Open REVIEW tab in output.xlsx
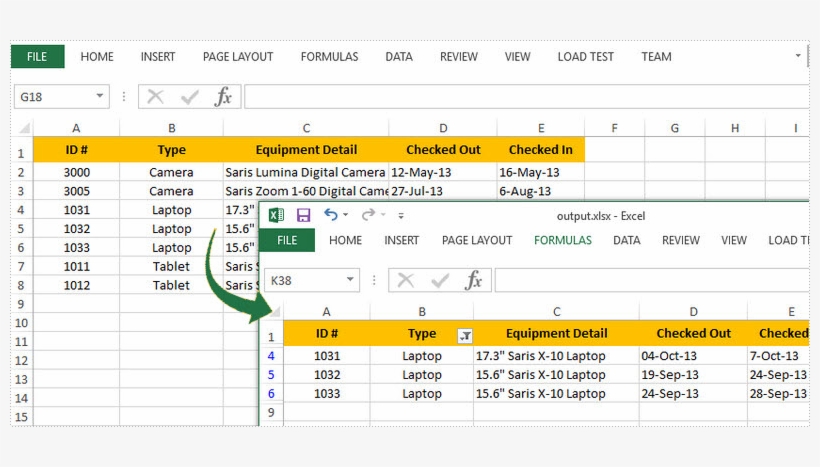Image resolution: width=820 pixels, height=467 pixels. 681,240
